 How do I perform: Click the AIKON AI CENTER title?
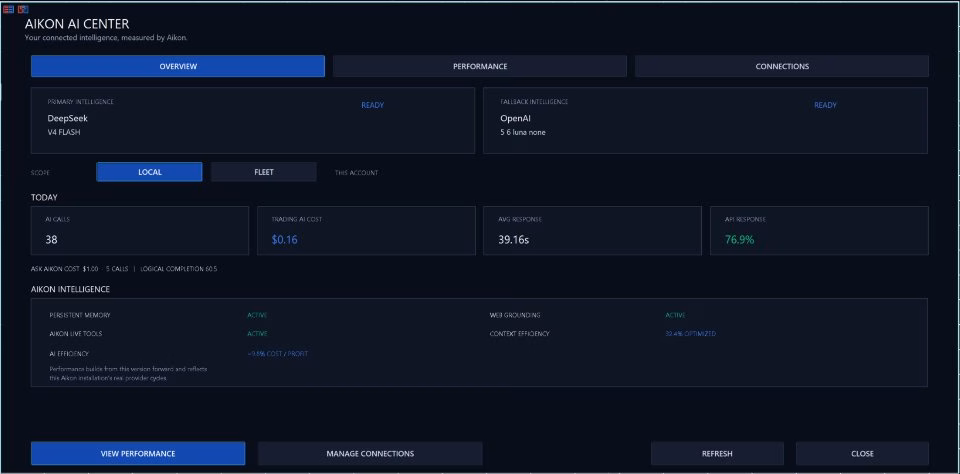click(77, 24)
